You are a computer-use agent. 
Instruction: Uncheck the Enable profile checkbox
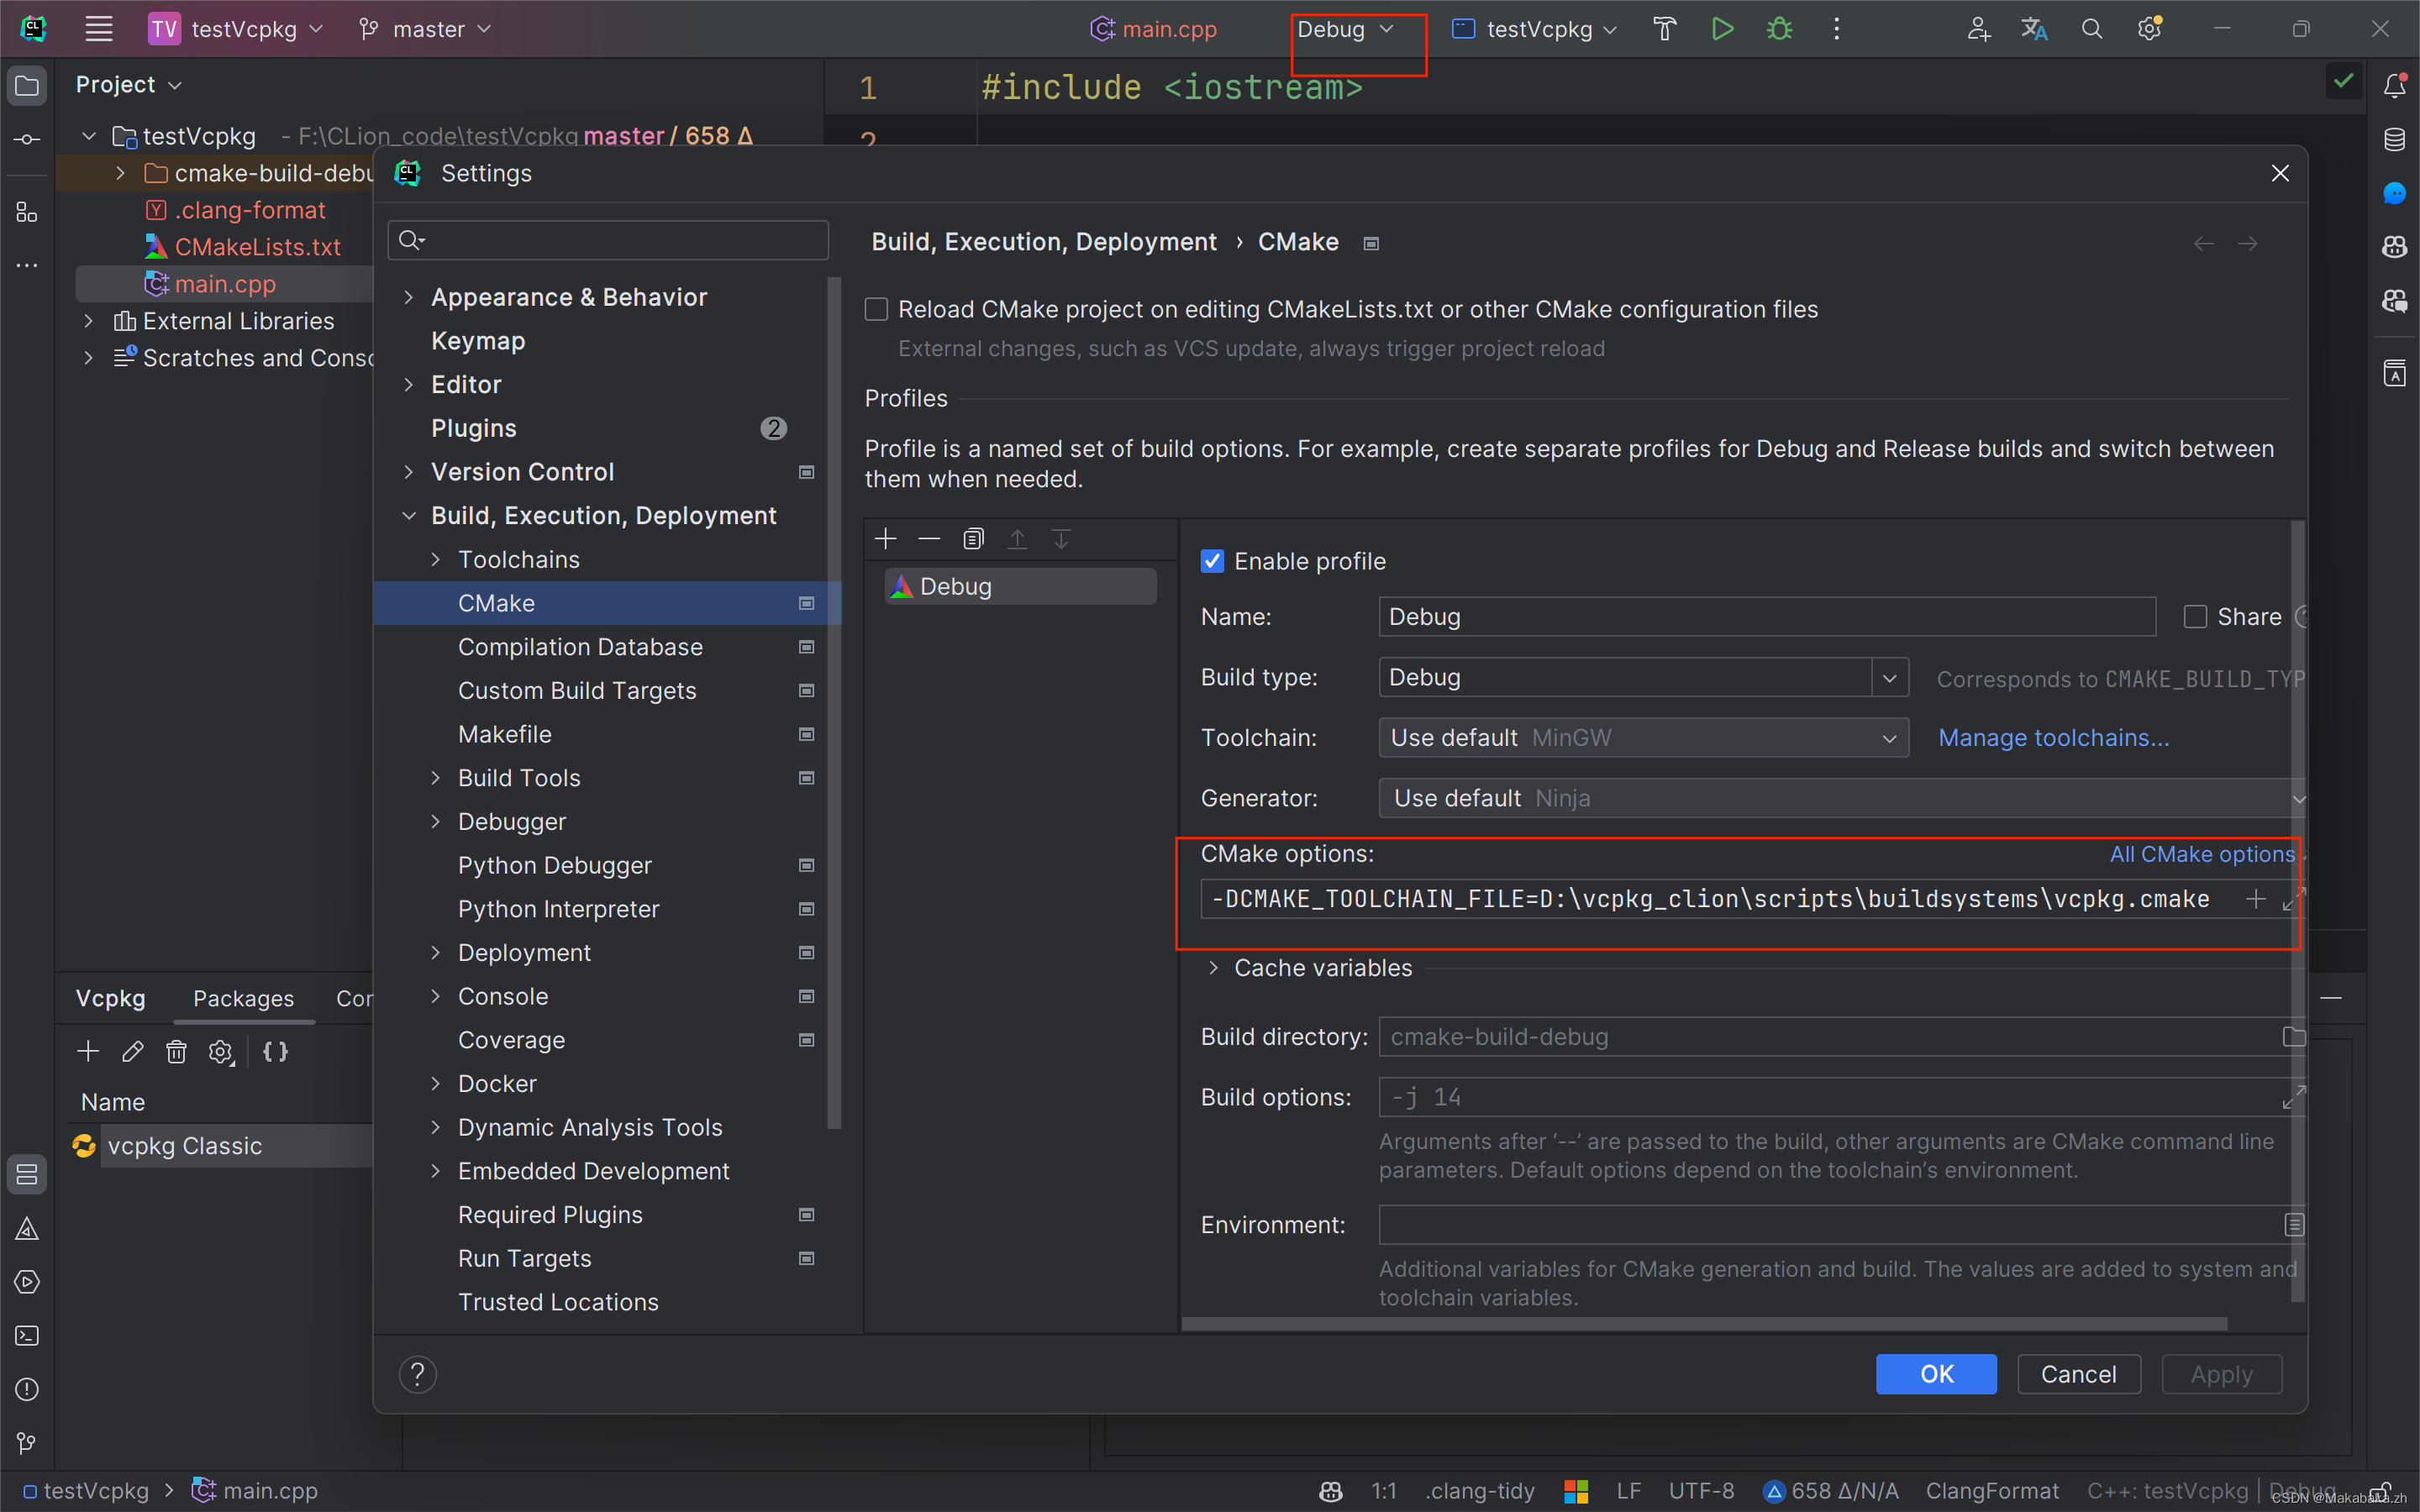(x=1213, y=562)
